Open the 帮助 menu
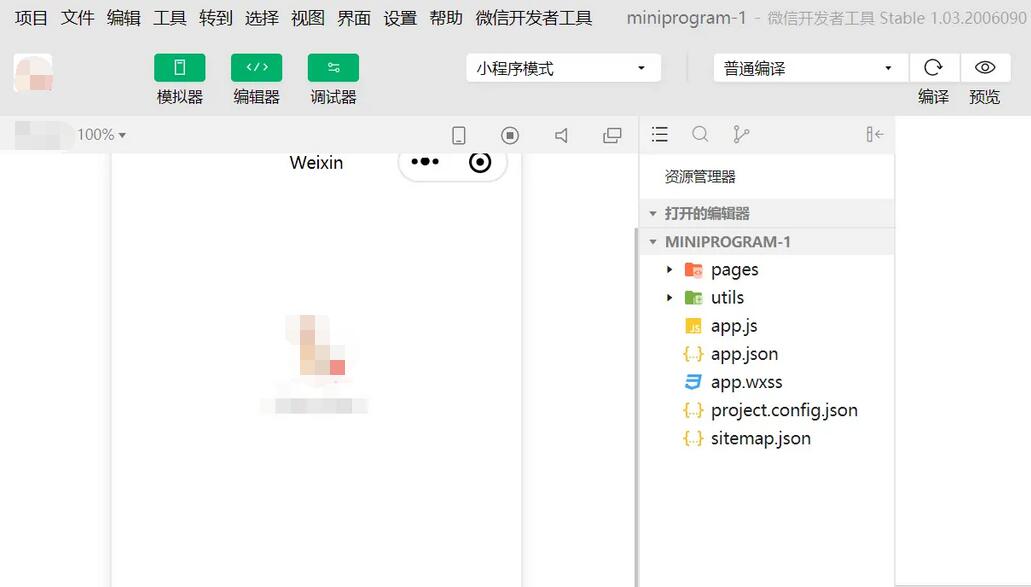Screen dimensions: 1031x587 coord(446,18)
